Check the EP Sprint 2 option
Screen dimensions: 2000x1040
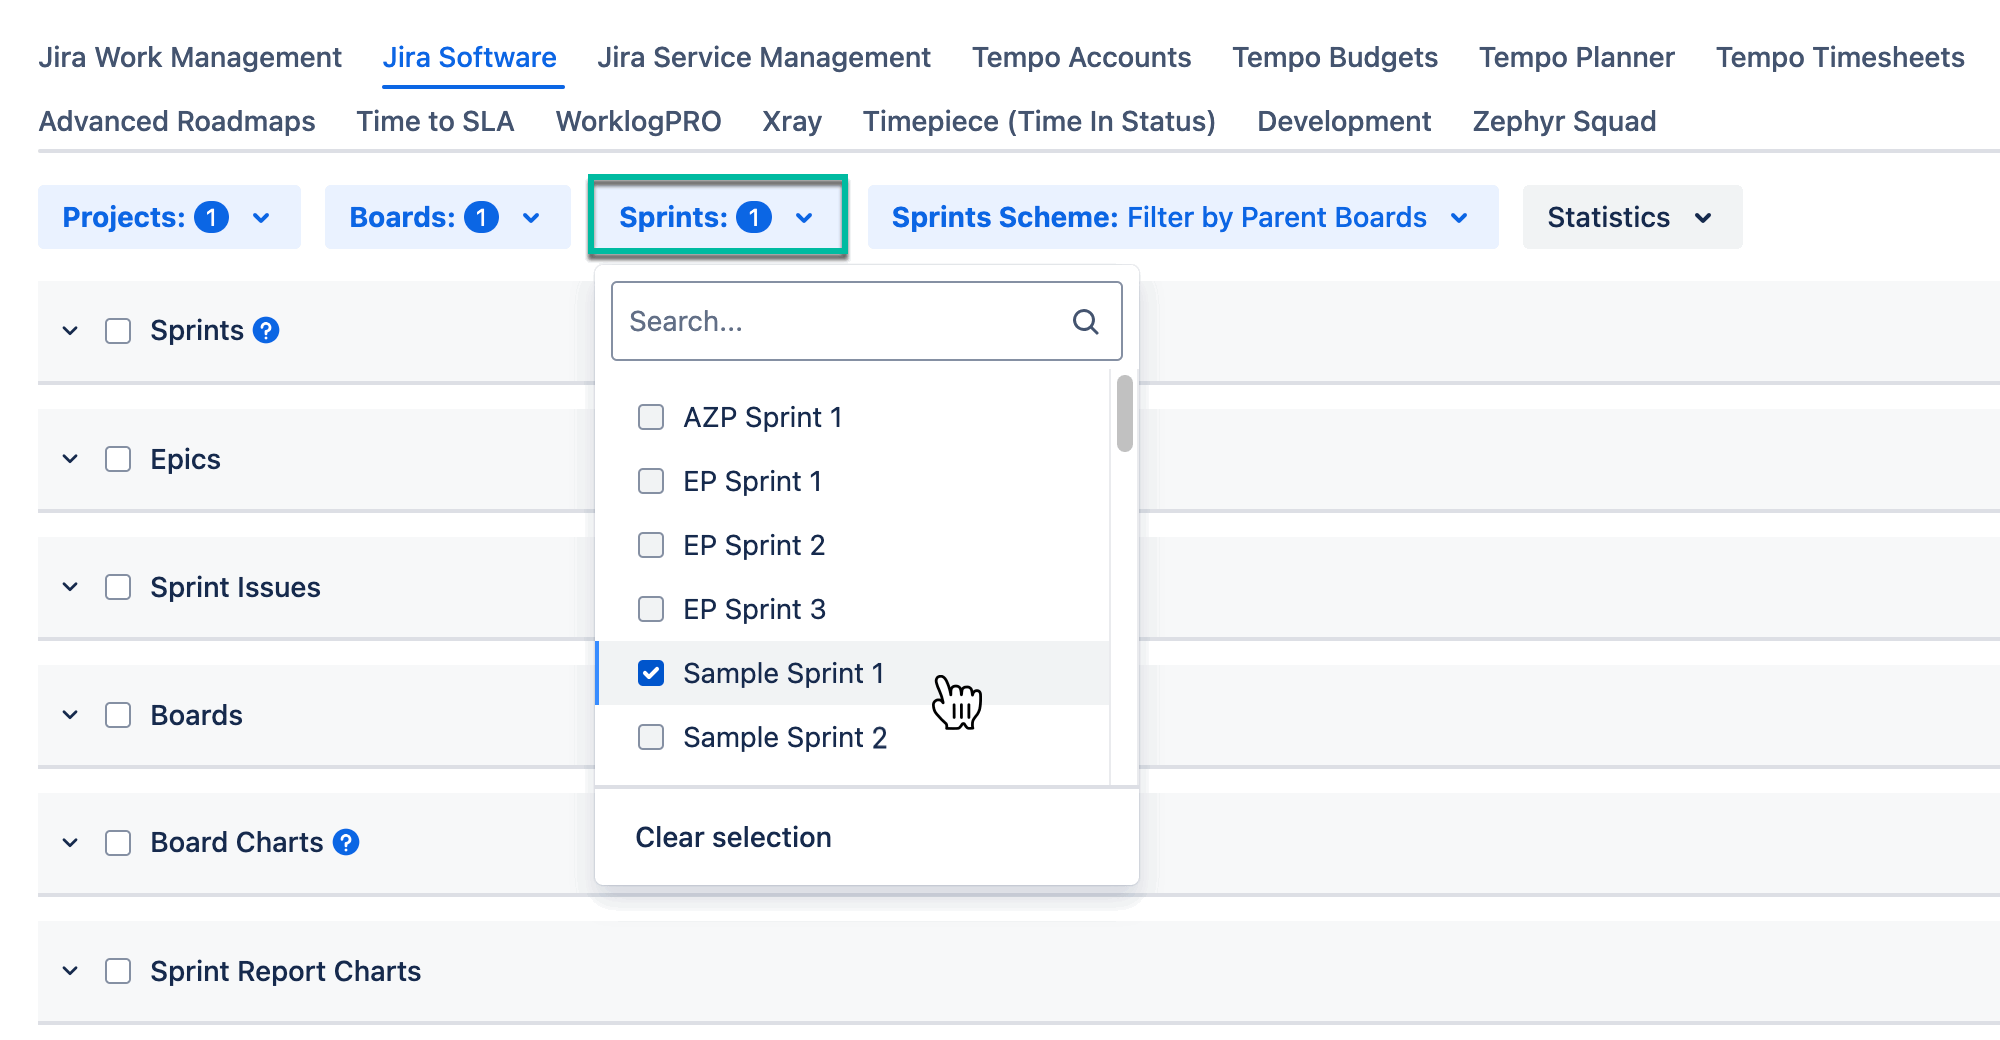coord(651,545)
